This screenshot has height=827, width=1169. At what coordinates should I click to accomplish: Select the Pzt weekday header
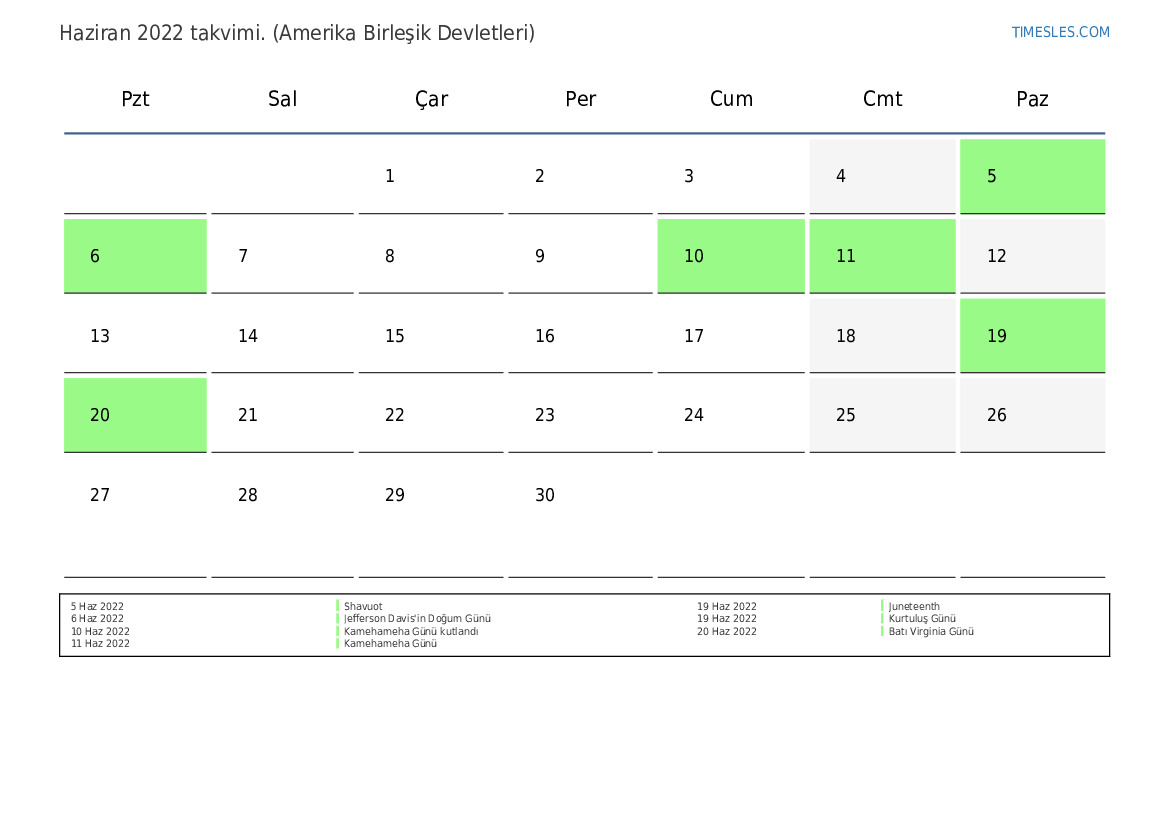tap(135, 99)
